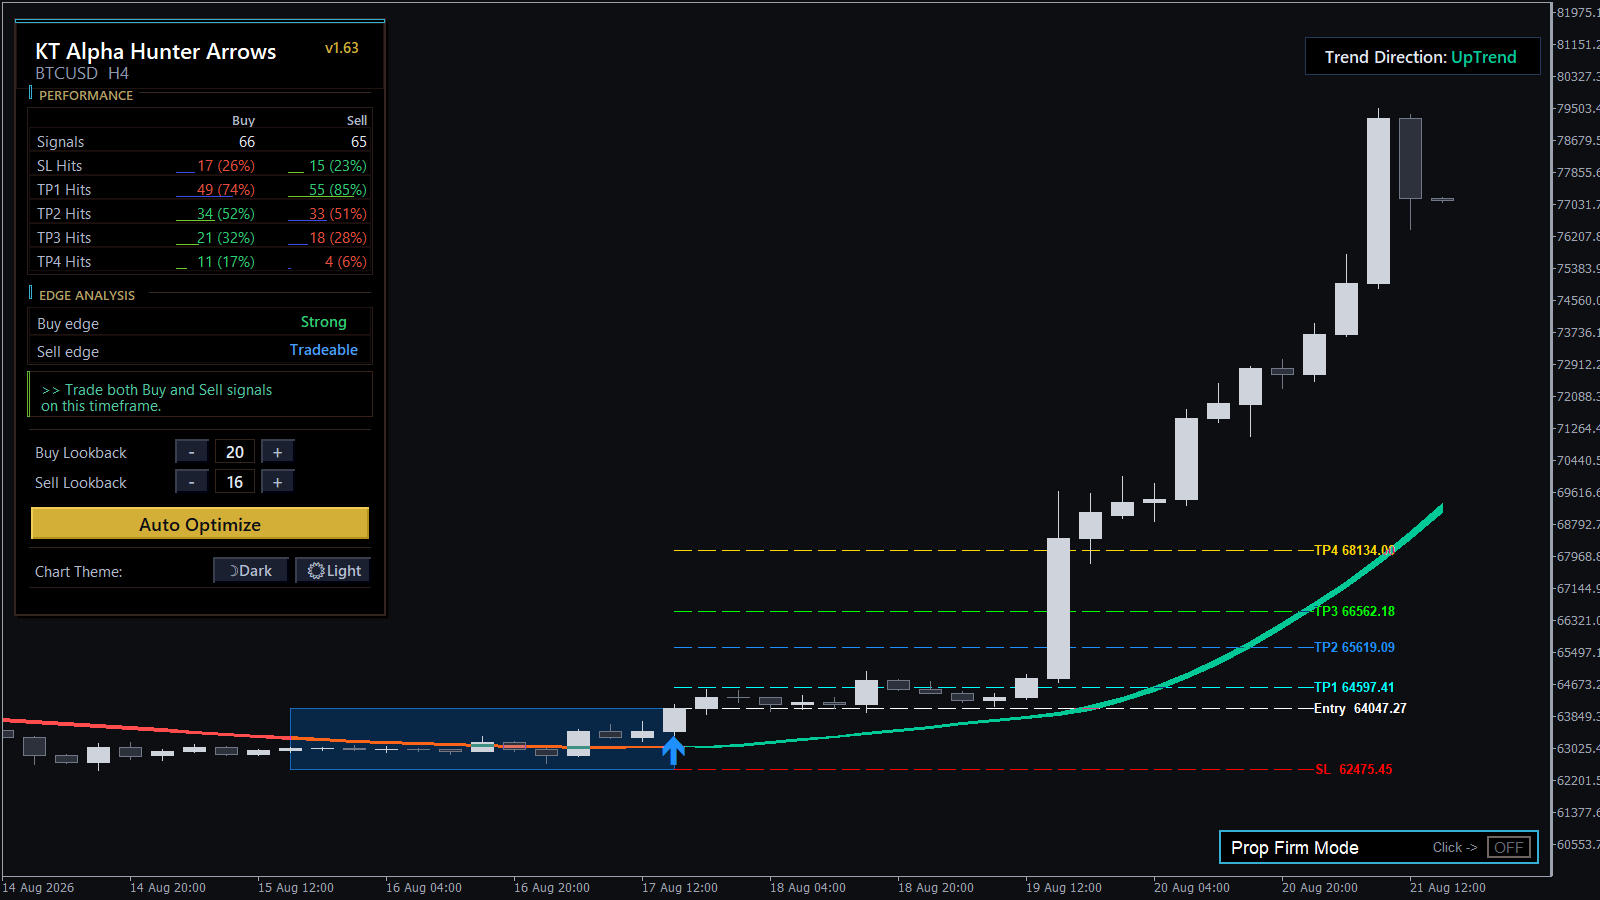This screenshot has height=900, width=1600.
Task: Click the EDGE ANALYSIS section header
Action: 87,295
